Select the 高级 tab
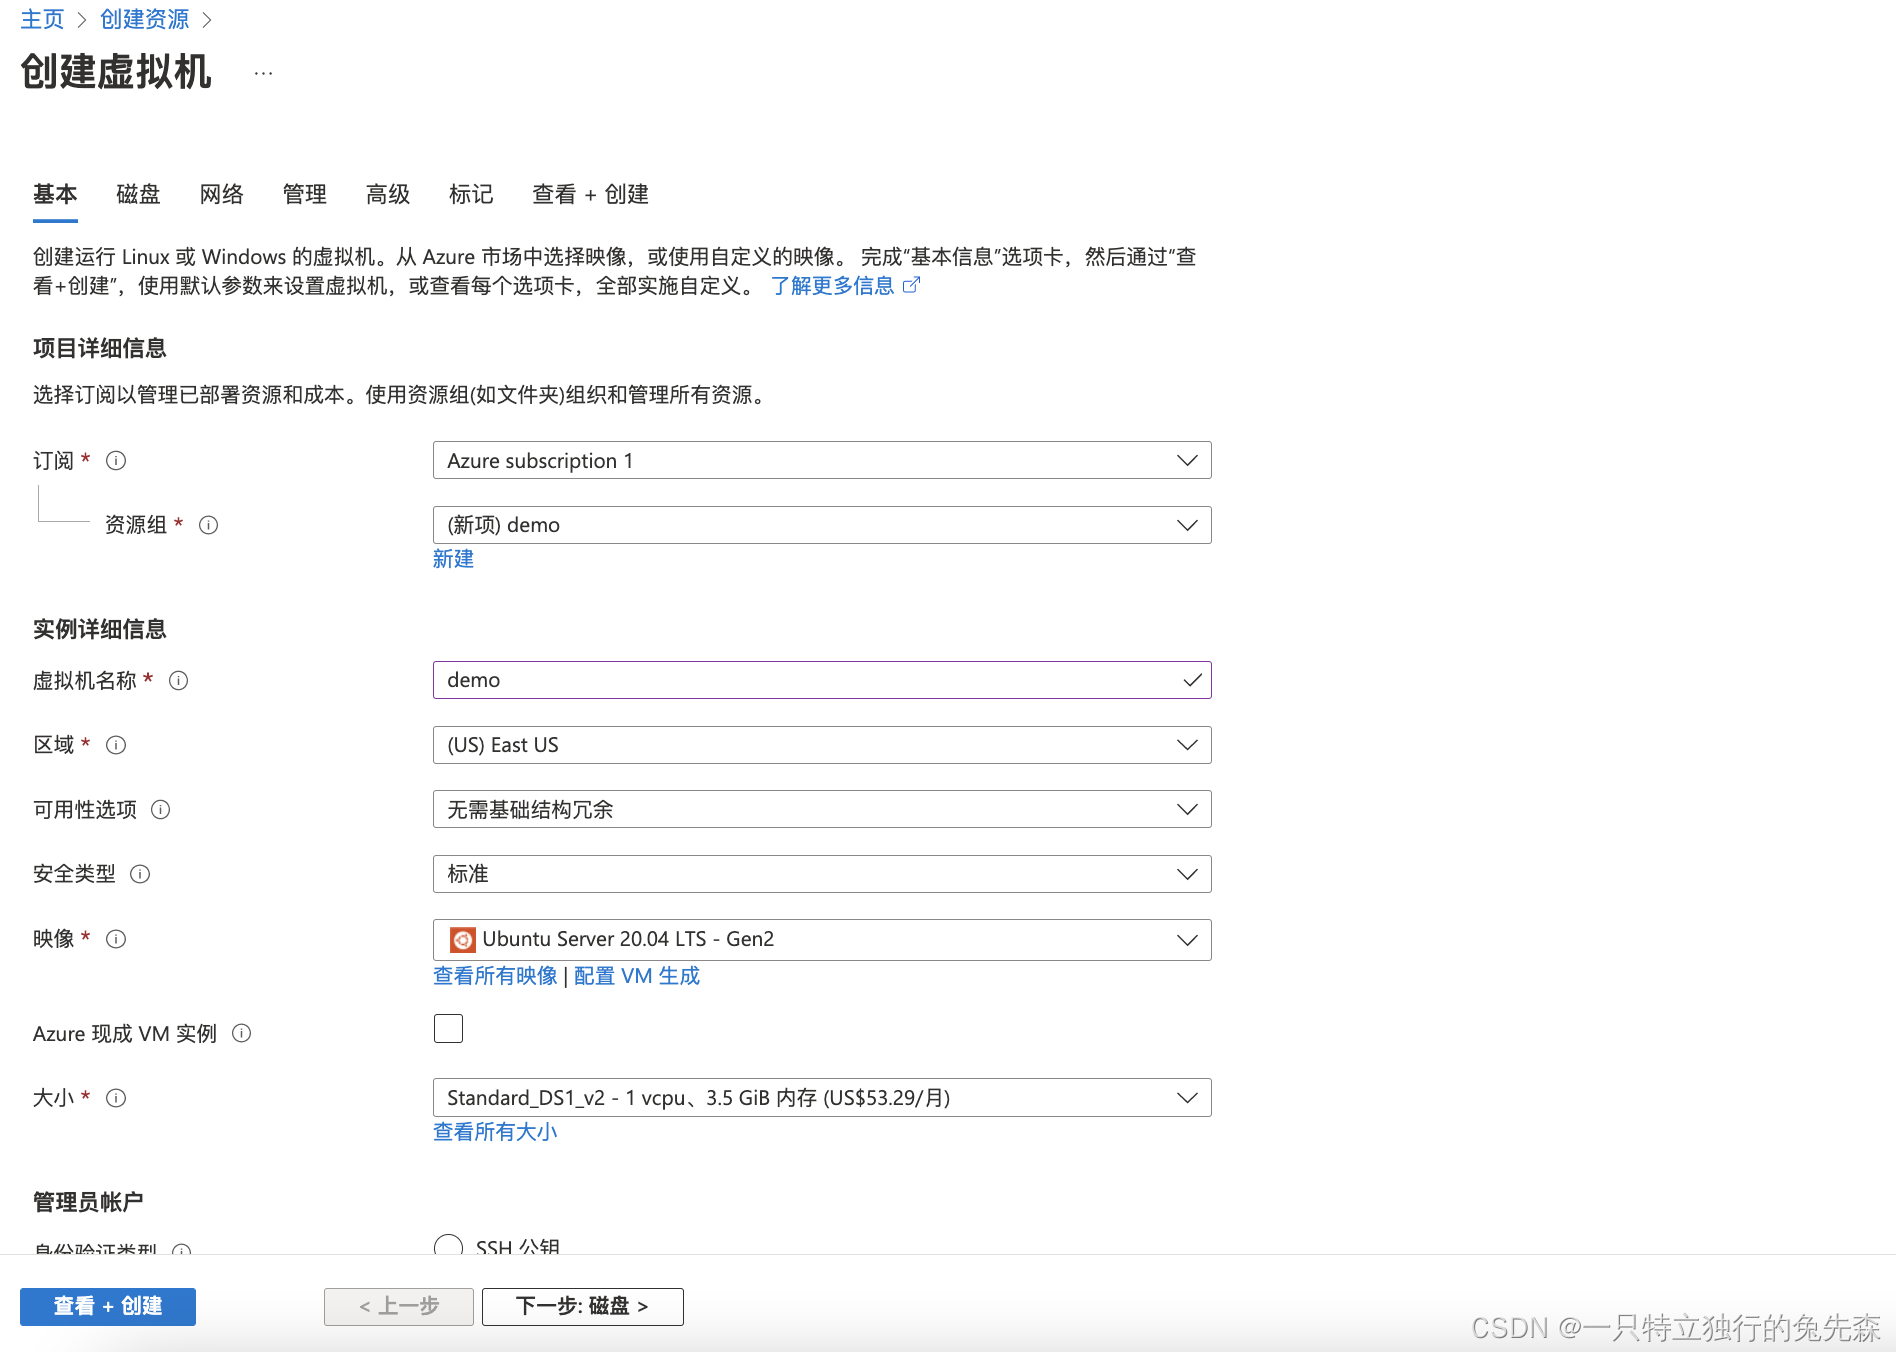 coord(388,194)
